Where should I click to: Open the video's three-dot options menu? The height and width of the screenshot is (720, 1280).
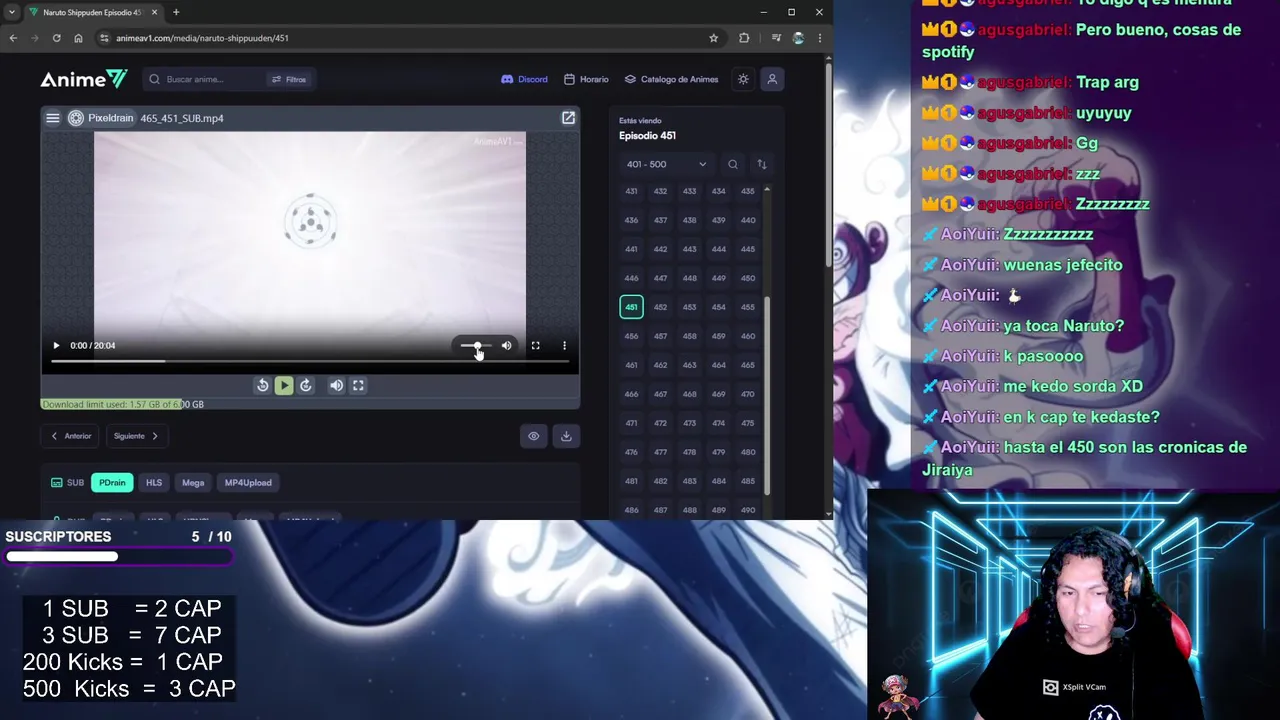[x=564, y=346]
